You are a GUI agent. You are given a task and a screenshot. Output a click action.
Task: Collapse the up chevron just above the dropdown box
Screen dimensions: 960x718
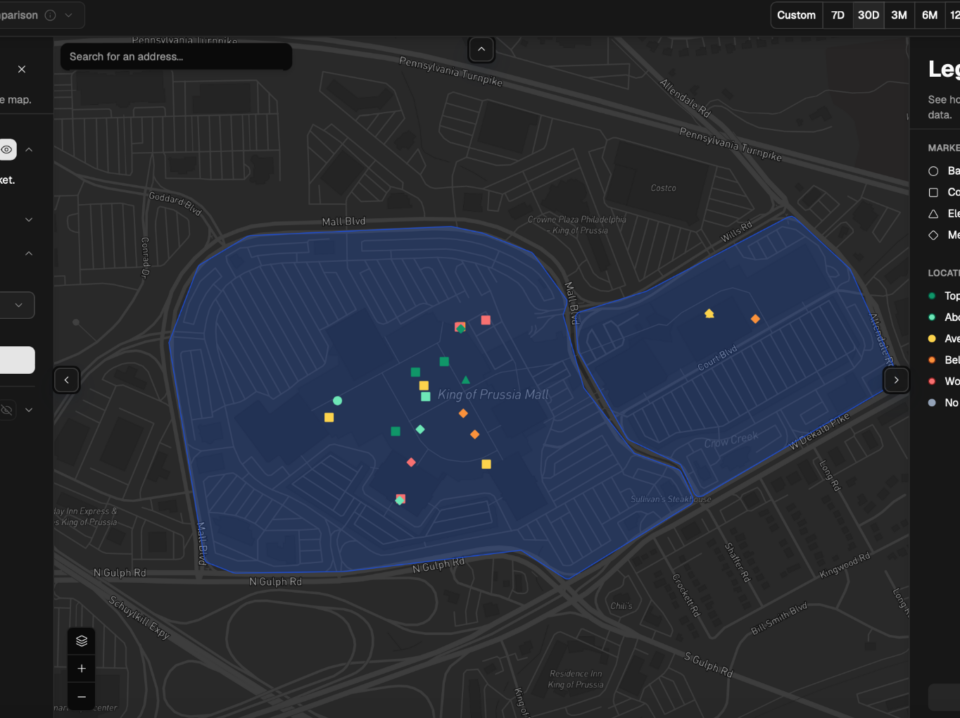click(x=29, y=253)
